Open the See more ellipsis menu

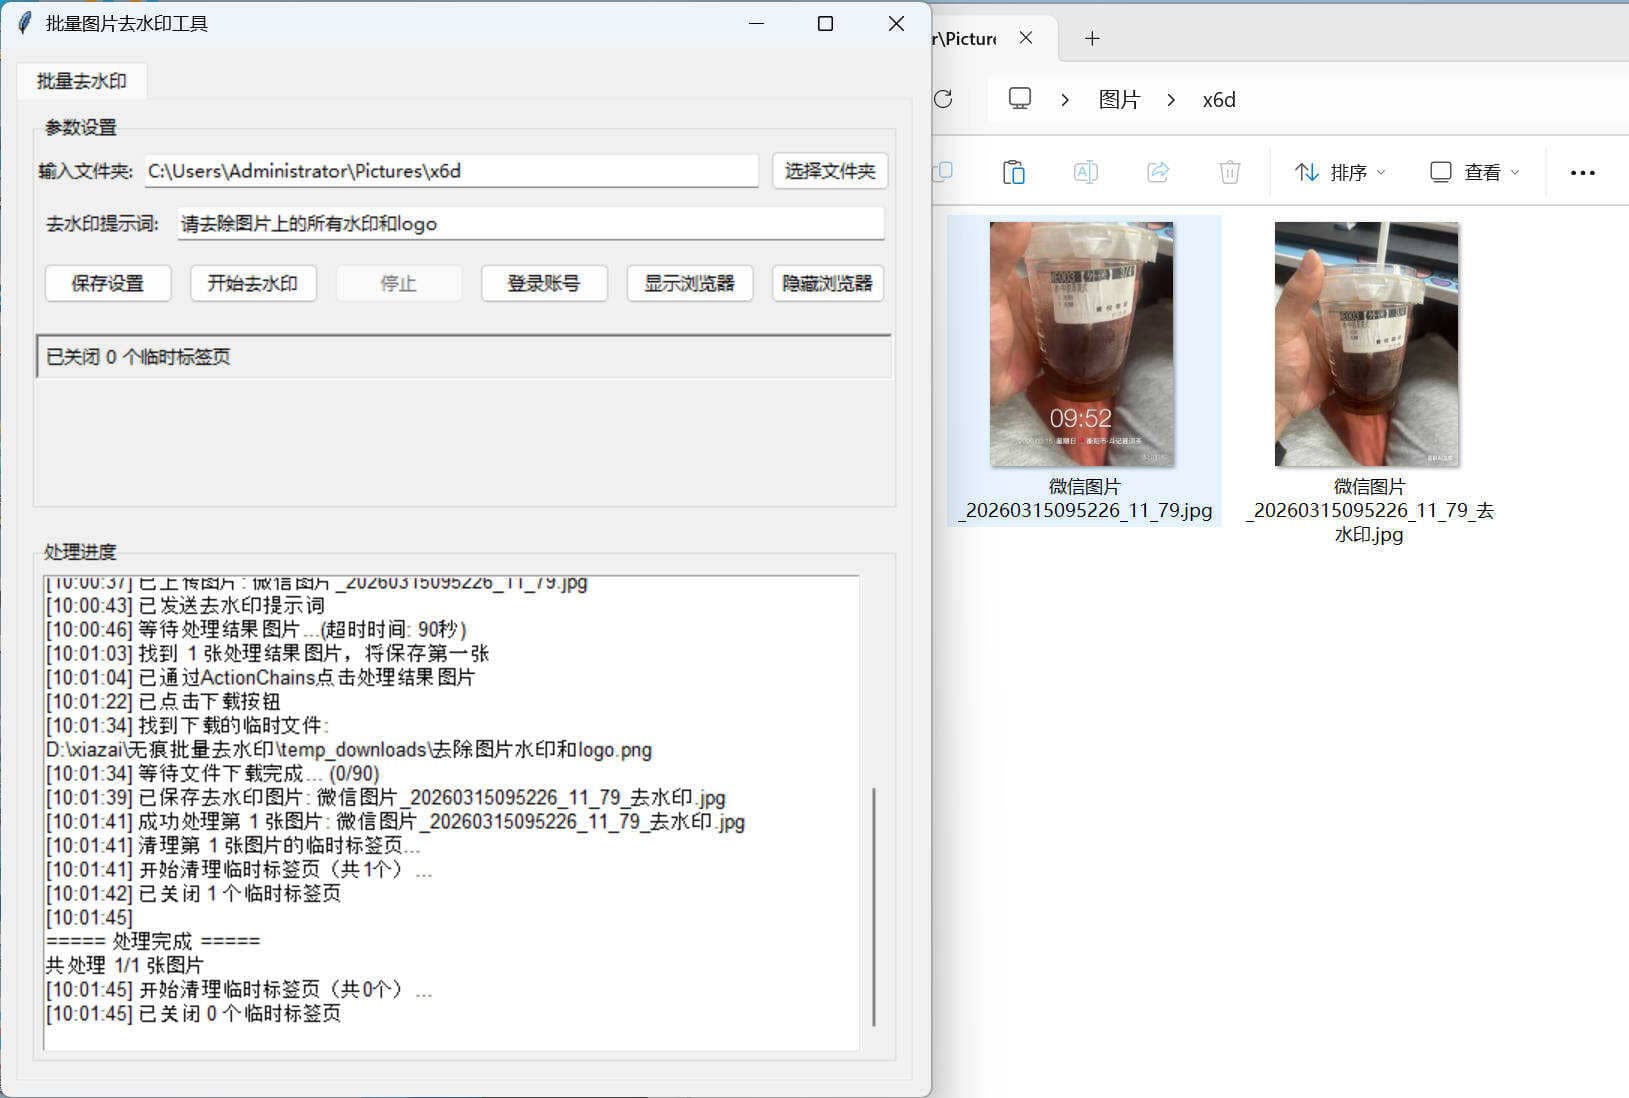[x=1582, y=172]
